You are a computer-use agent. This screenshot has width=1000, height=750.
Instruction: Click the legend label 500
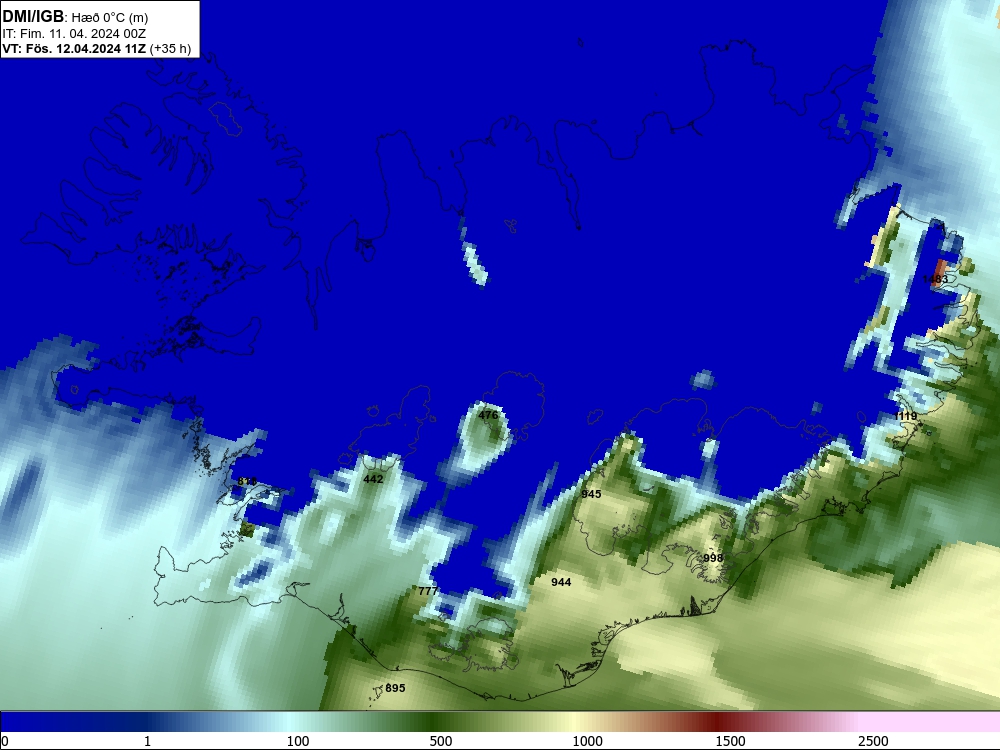(x=441, y=741)
